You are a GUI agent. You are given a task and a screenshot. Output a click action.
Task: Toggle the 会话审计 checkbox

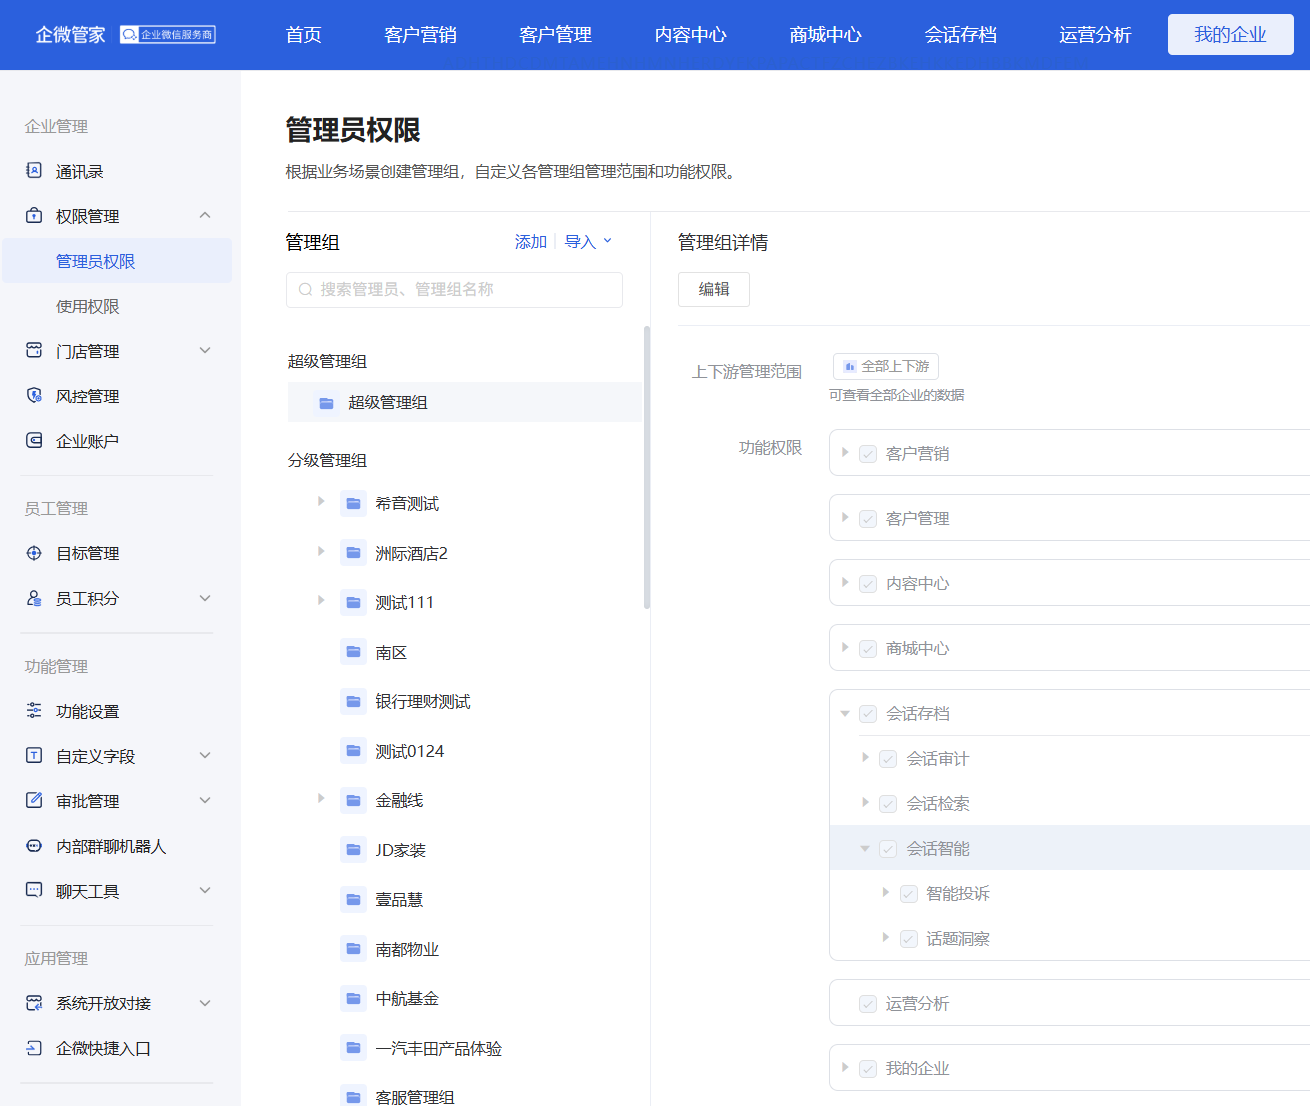coord(888,759)
